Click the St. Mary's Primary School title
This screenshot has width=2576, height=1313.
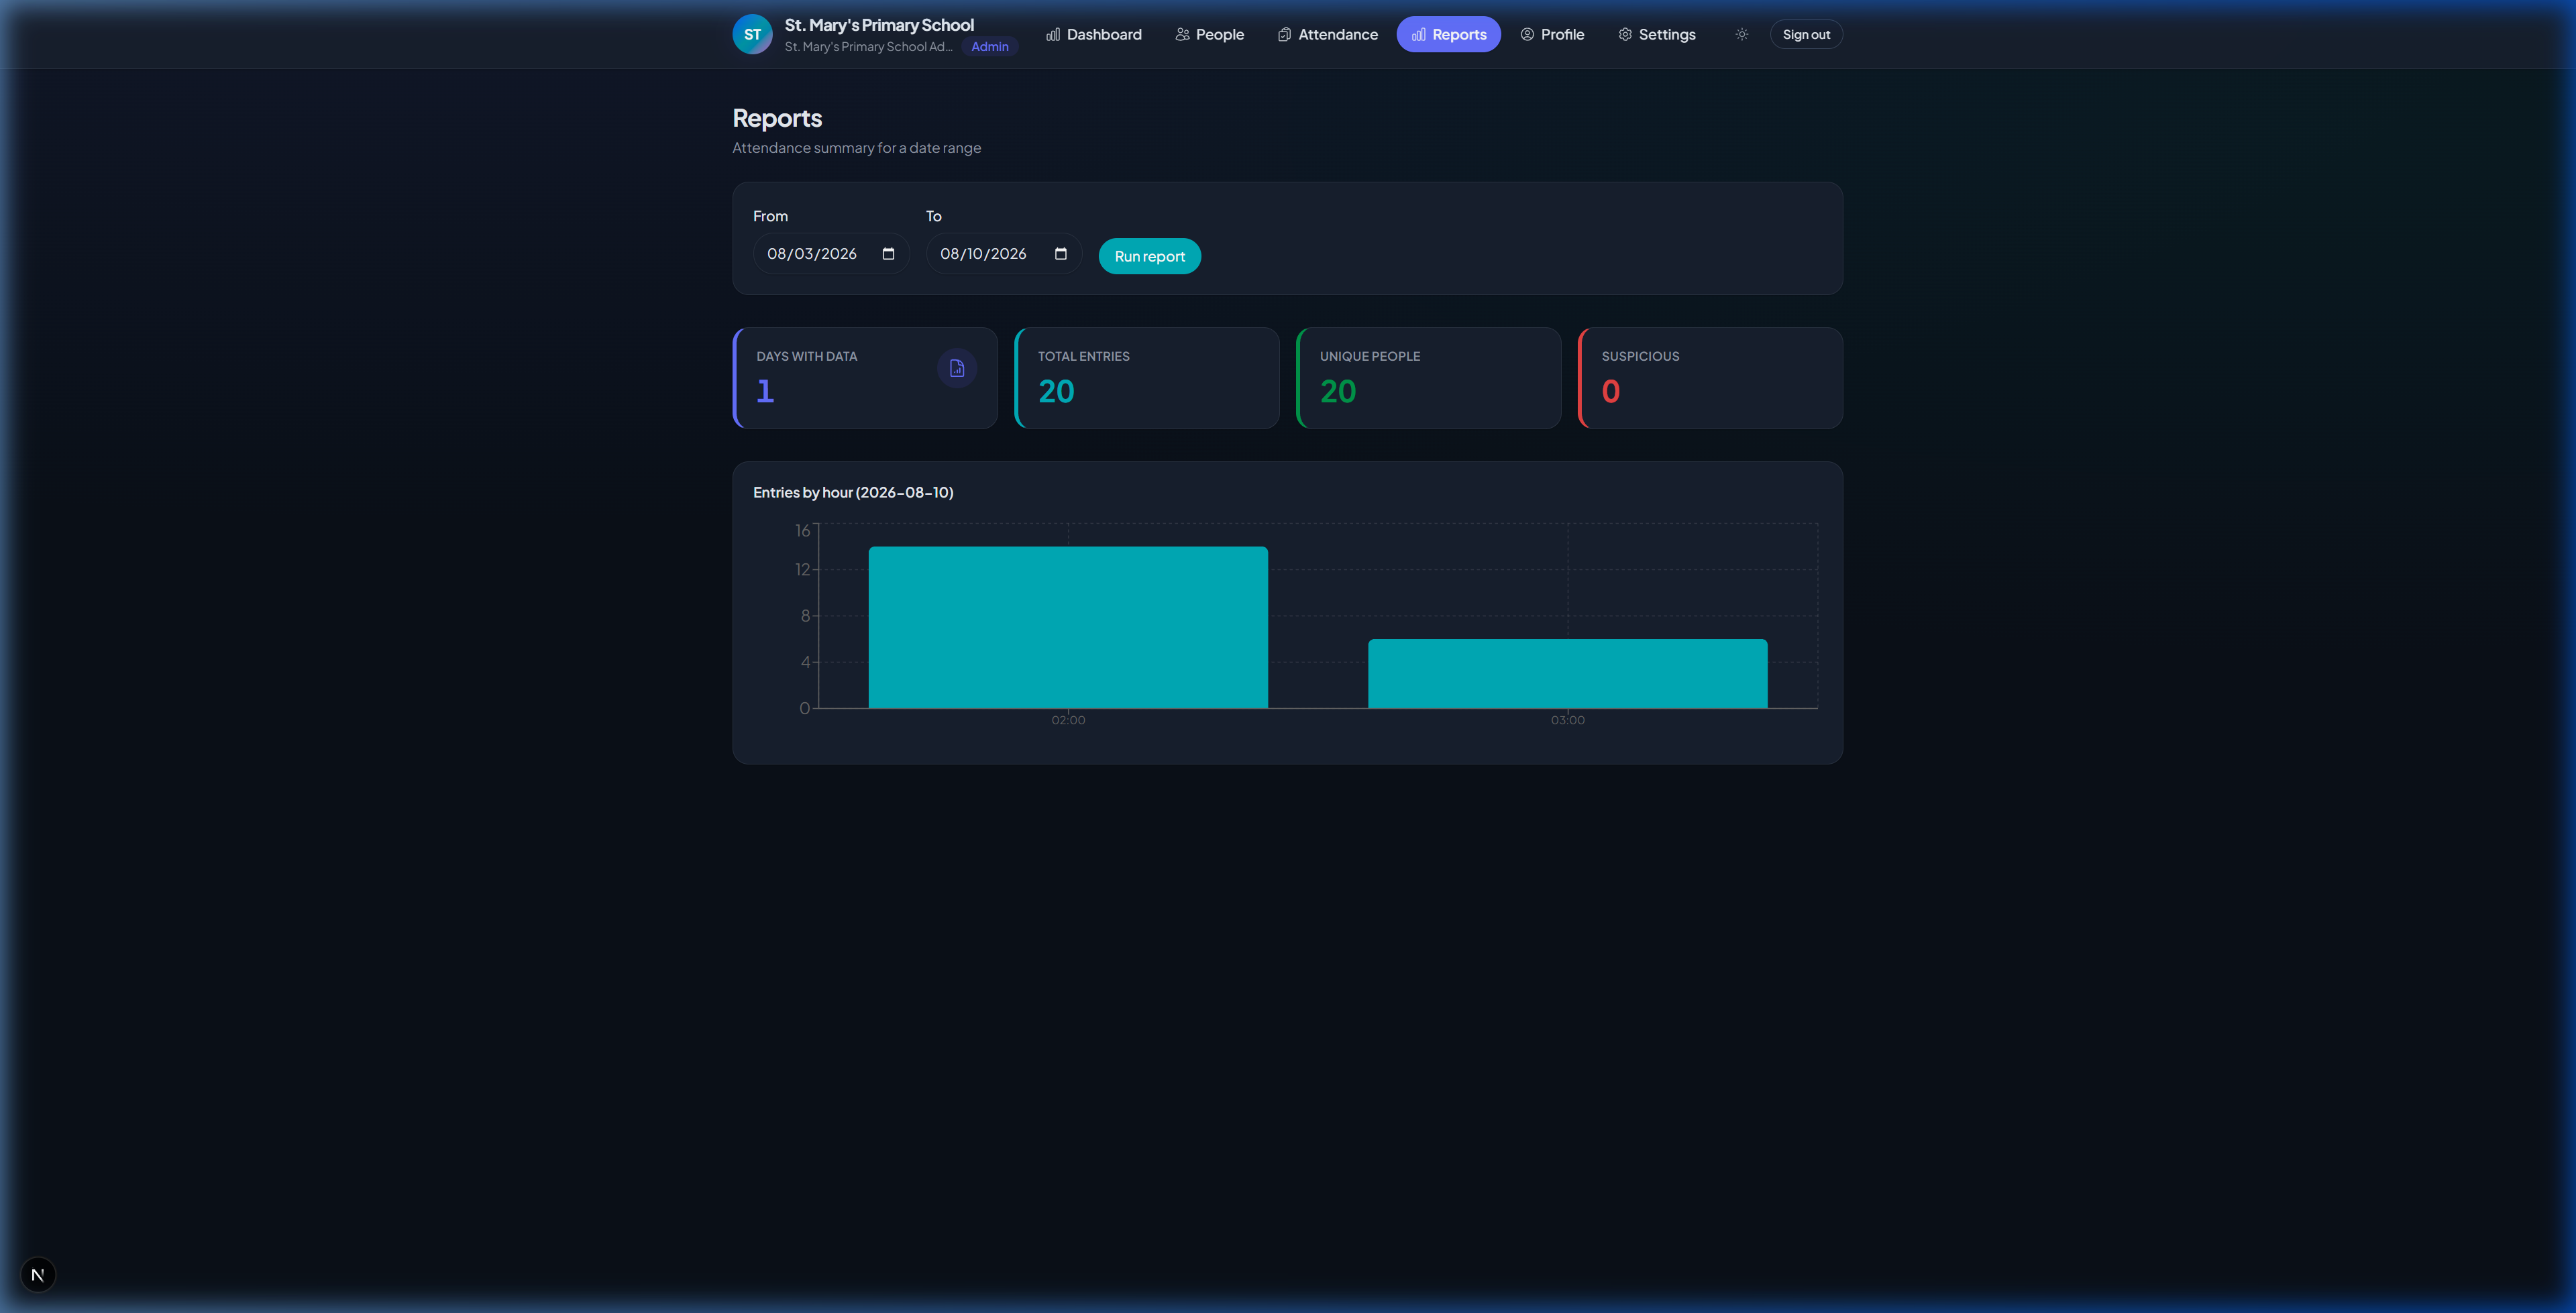[879, 25]
